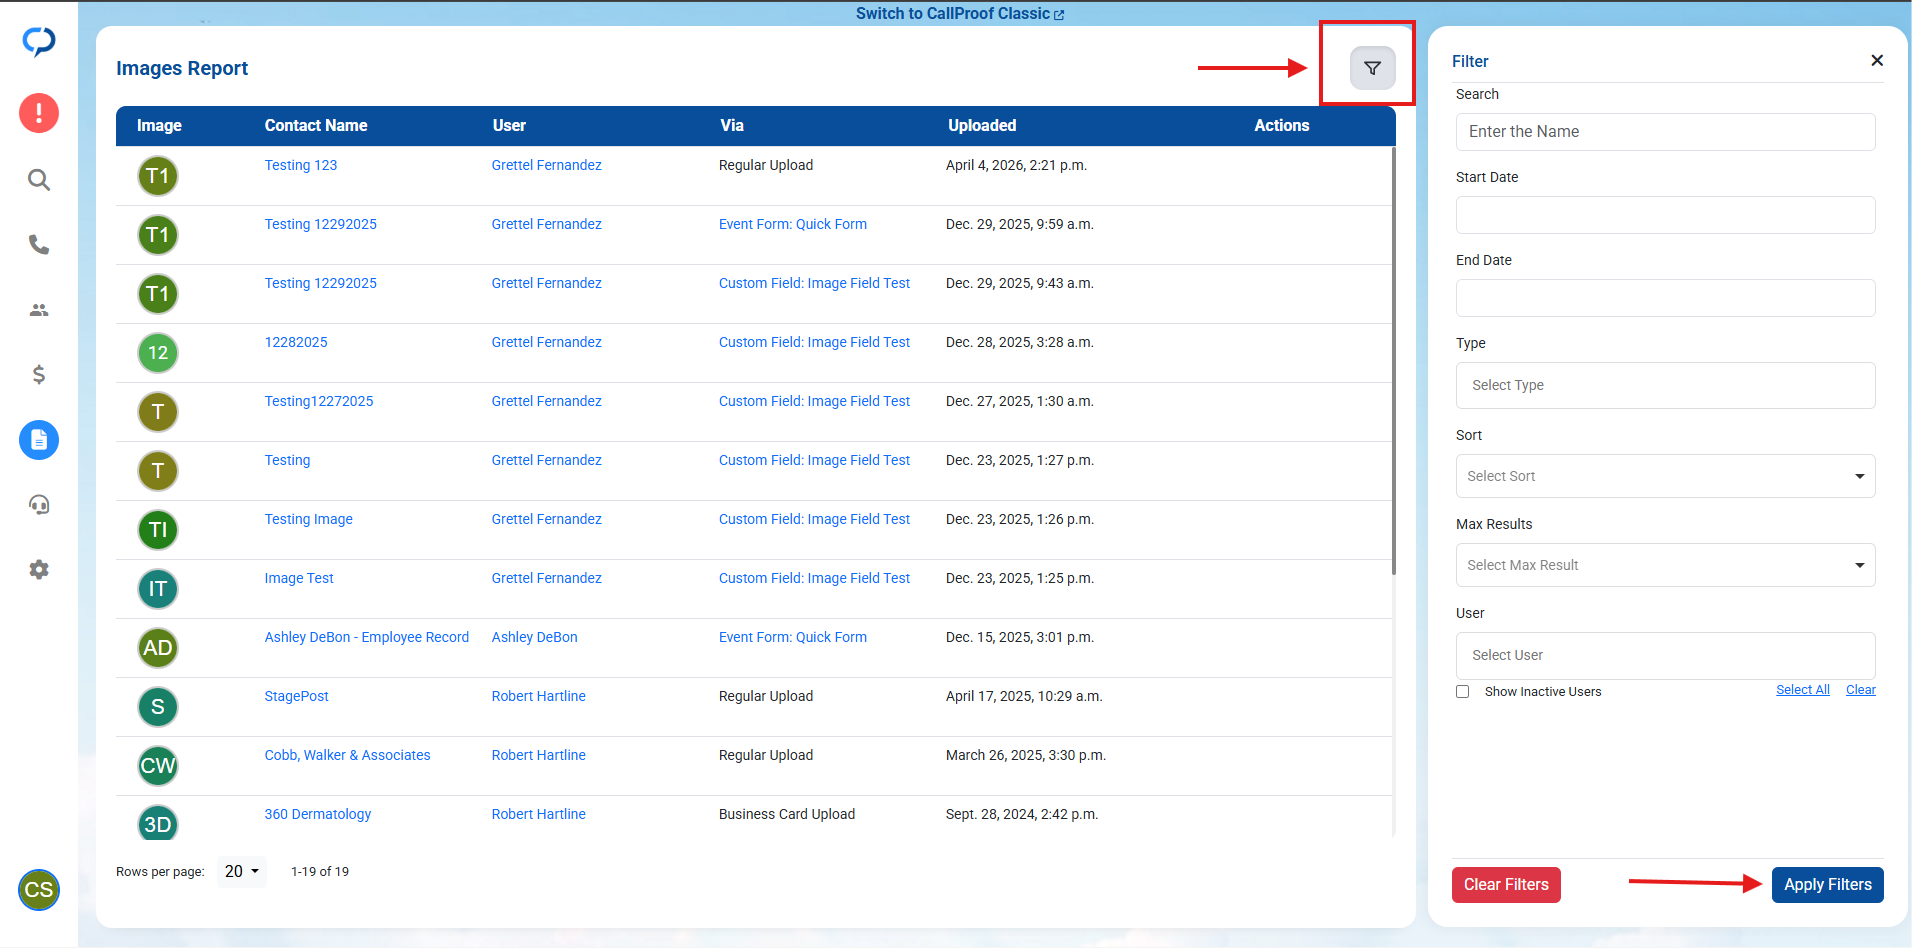Open the contacts people sidebar icon
The height and width of the screenshot is (948, 1912).
[x=39, y=310]
